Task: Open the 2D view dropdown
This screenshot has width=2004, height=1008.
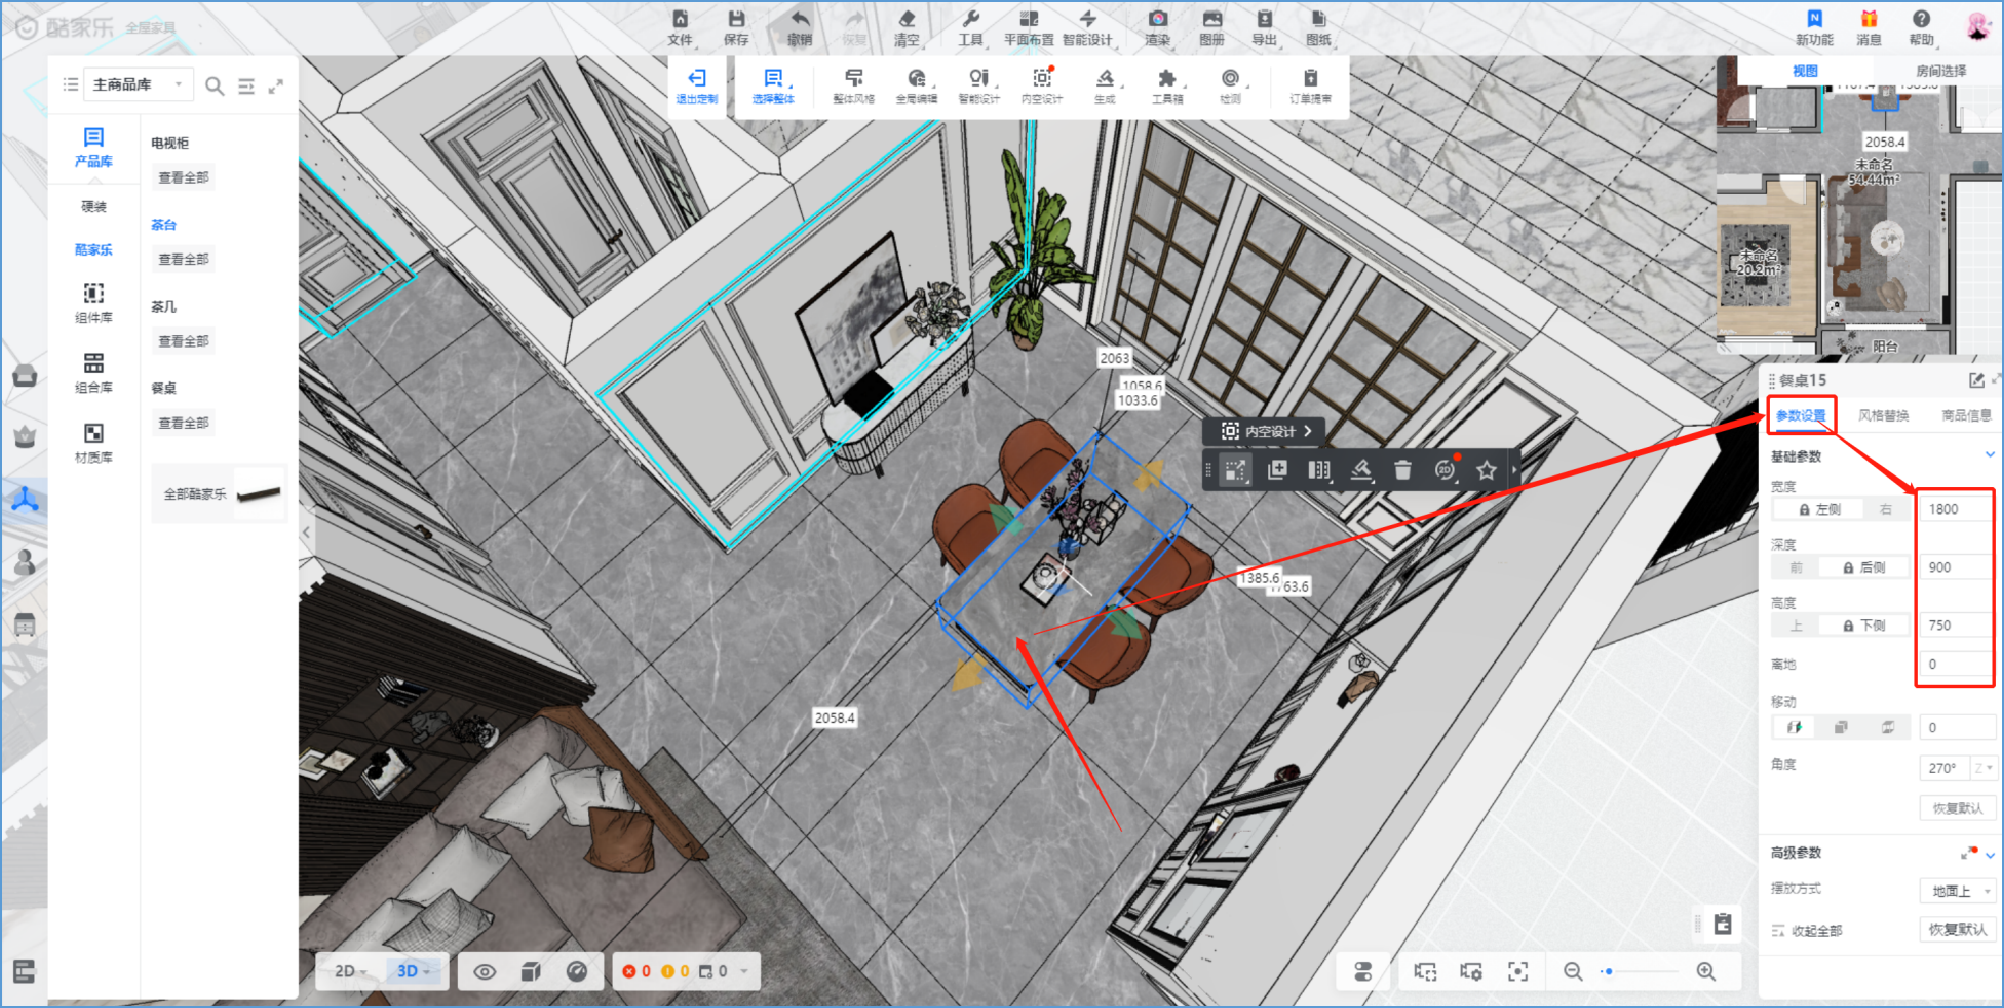Action: pyautogui.click(x=351, y=971)
